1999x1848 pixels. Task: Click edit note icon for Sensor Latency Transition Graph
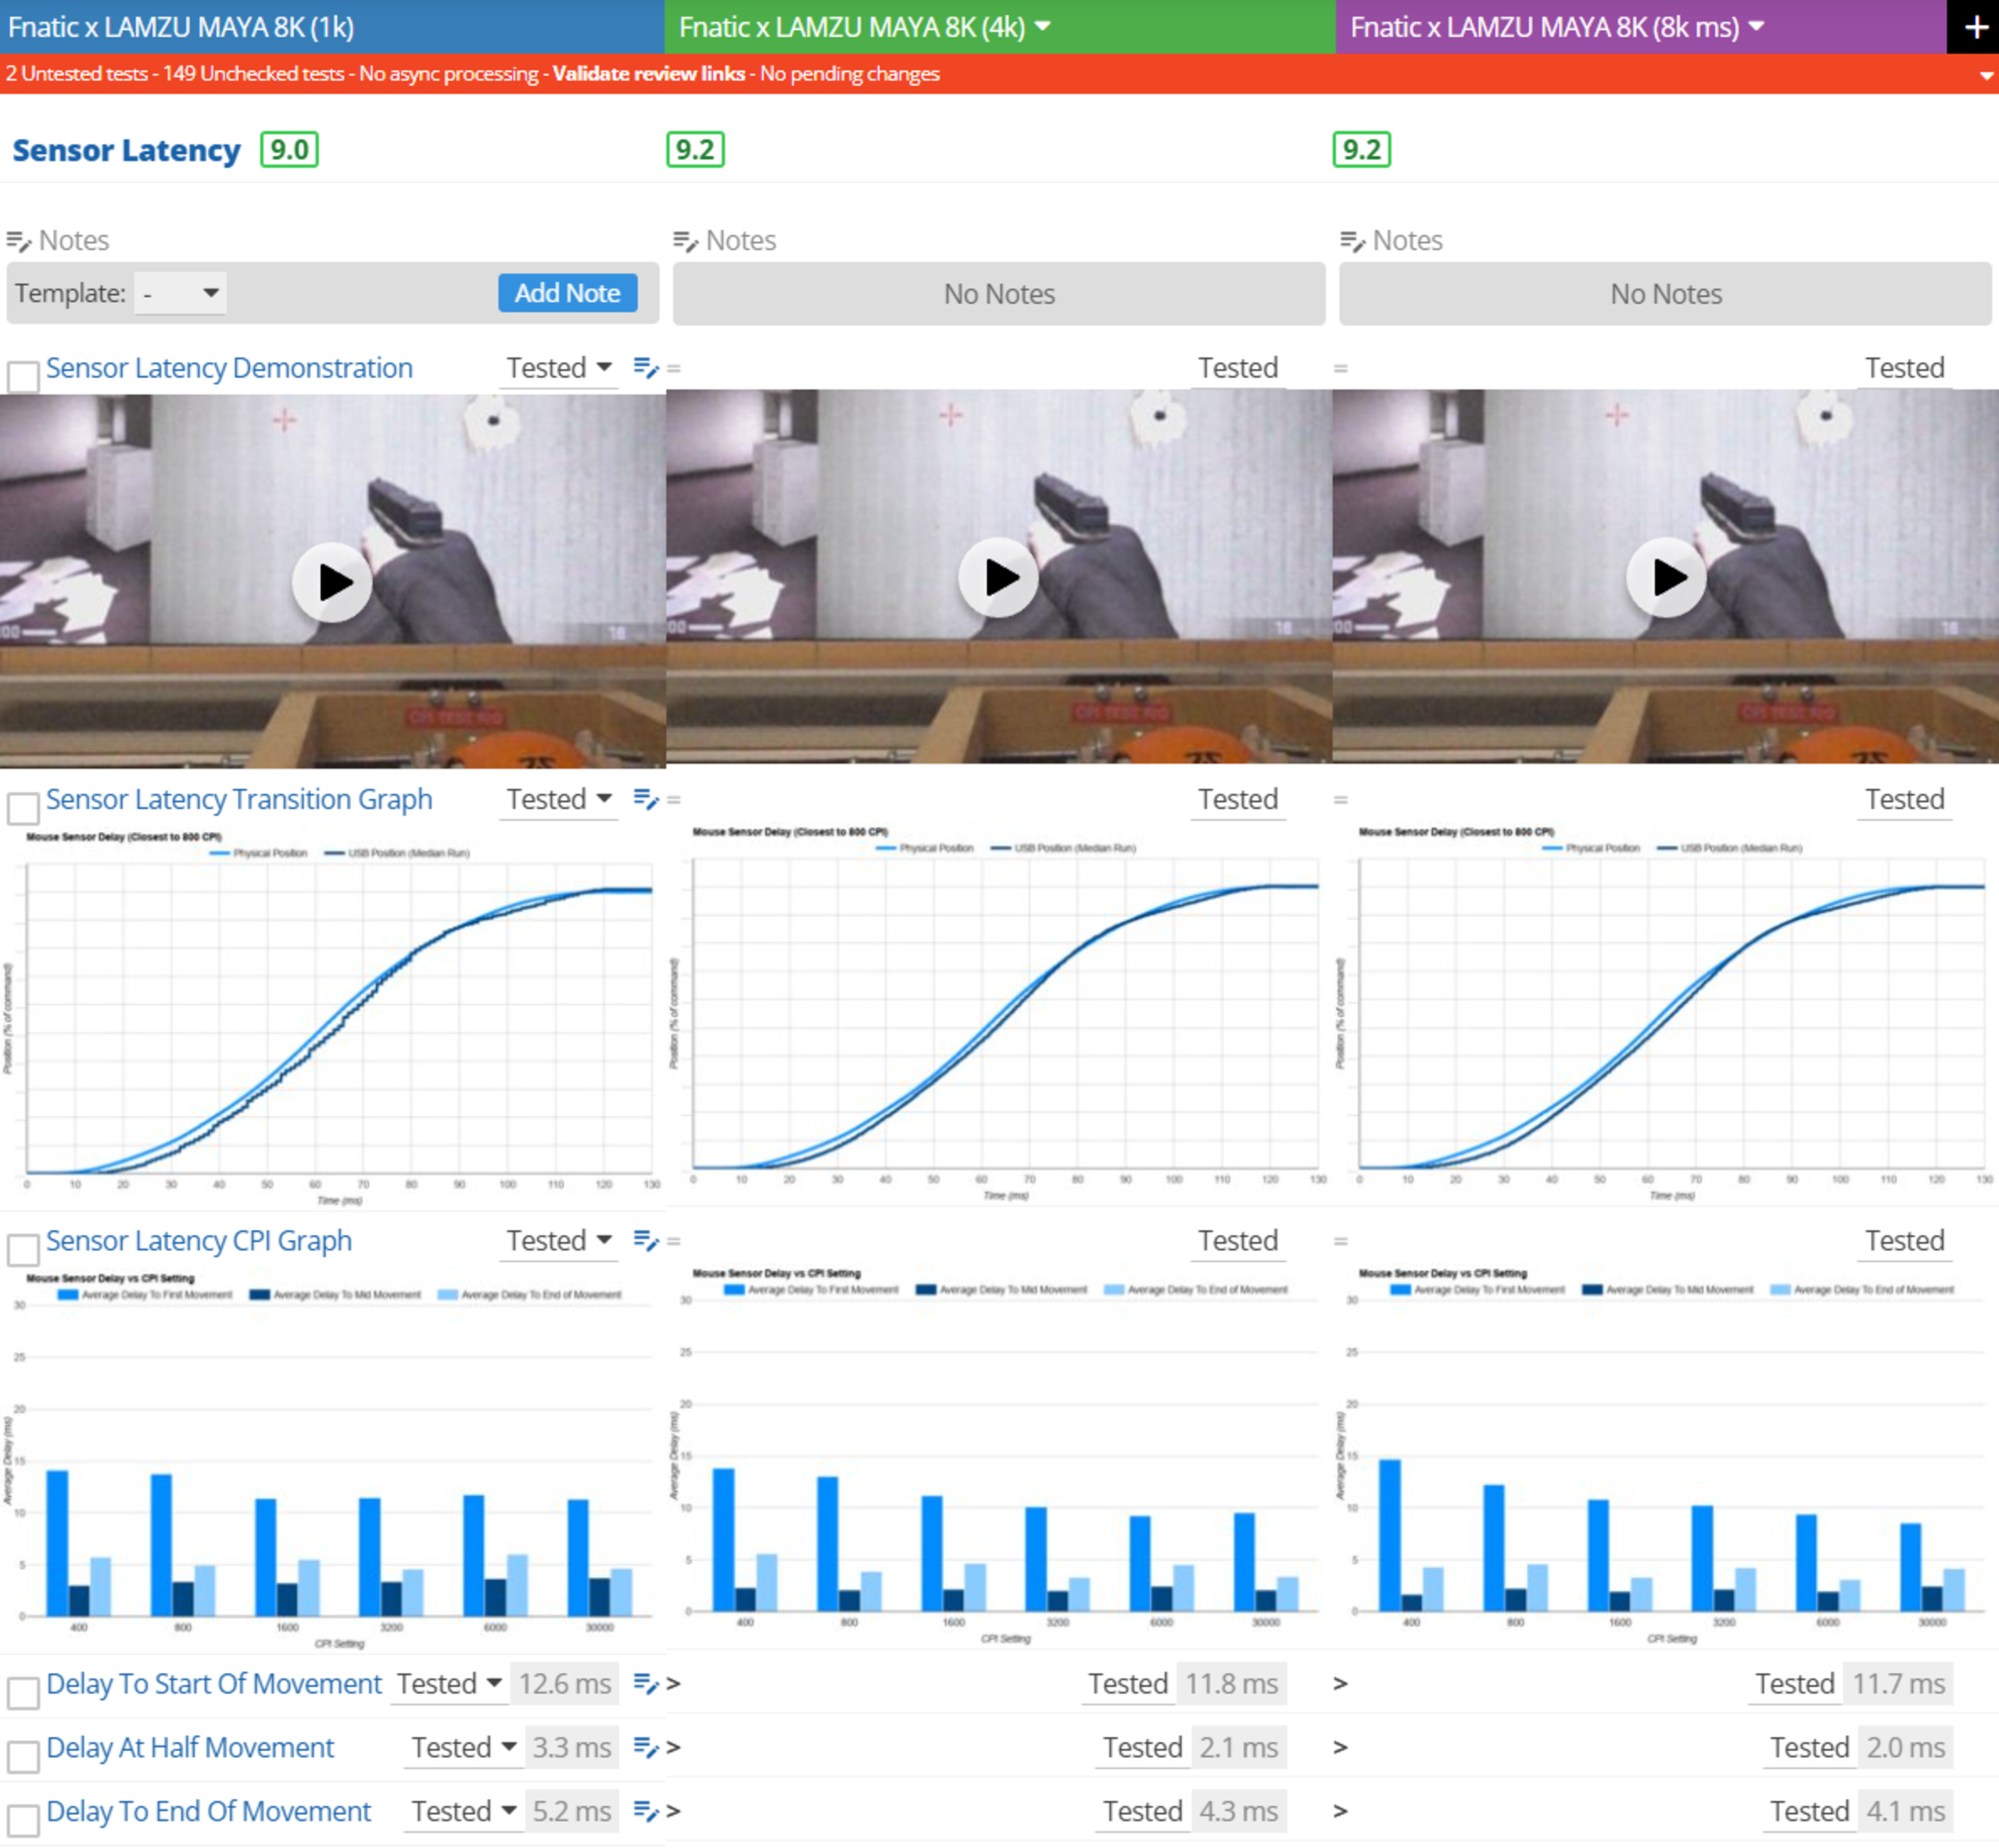point(646,799)
